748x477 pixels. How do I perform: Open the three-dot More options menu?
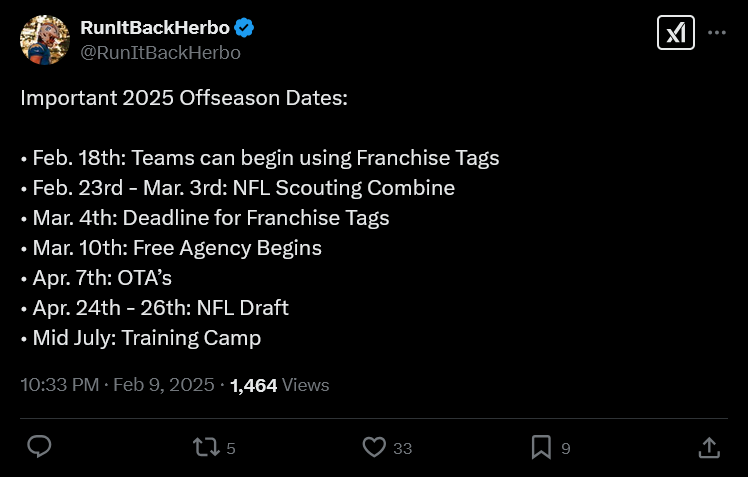point(717,33)
